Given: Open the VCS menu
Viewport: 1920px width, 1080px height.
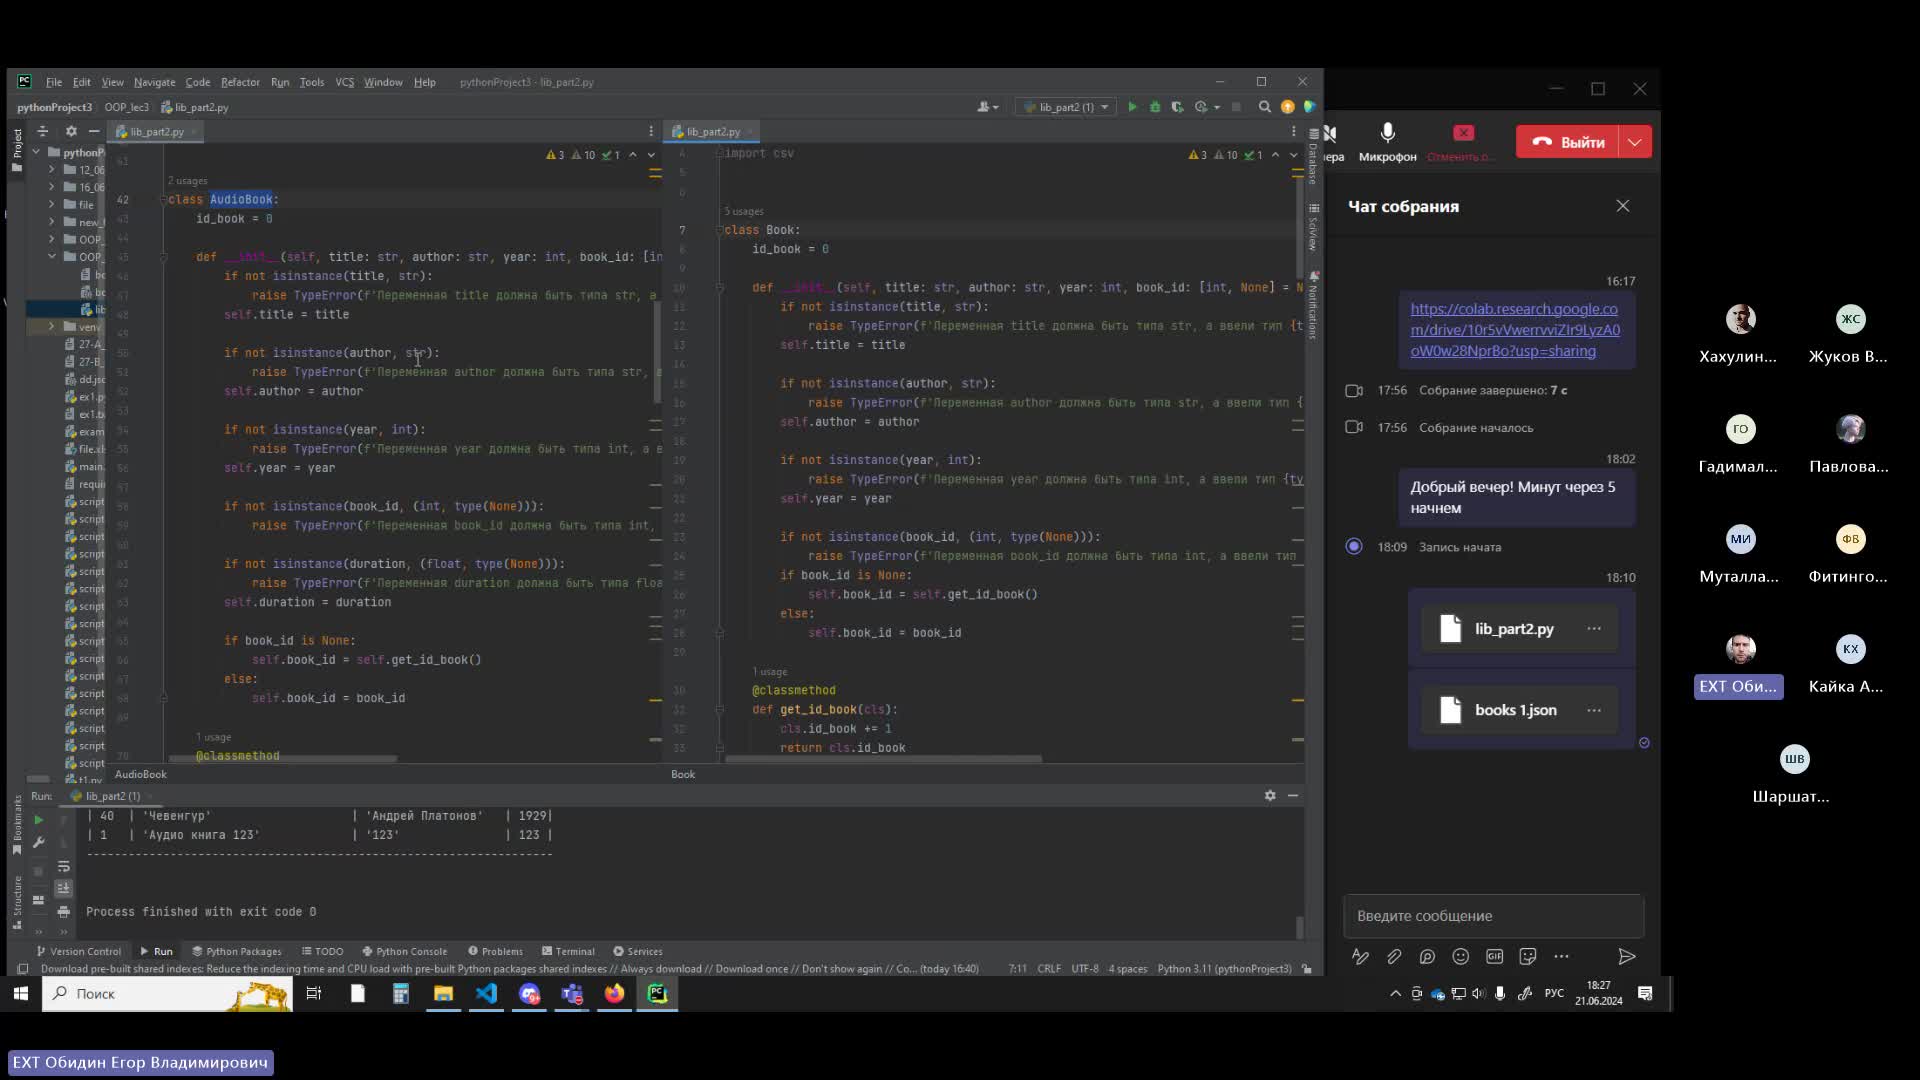Looking at the screenshot, I should click(344, 82).
